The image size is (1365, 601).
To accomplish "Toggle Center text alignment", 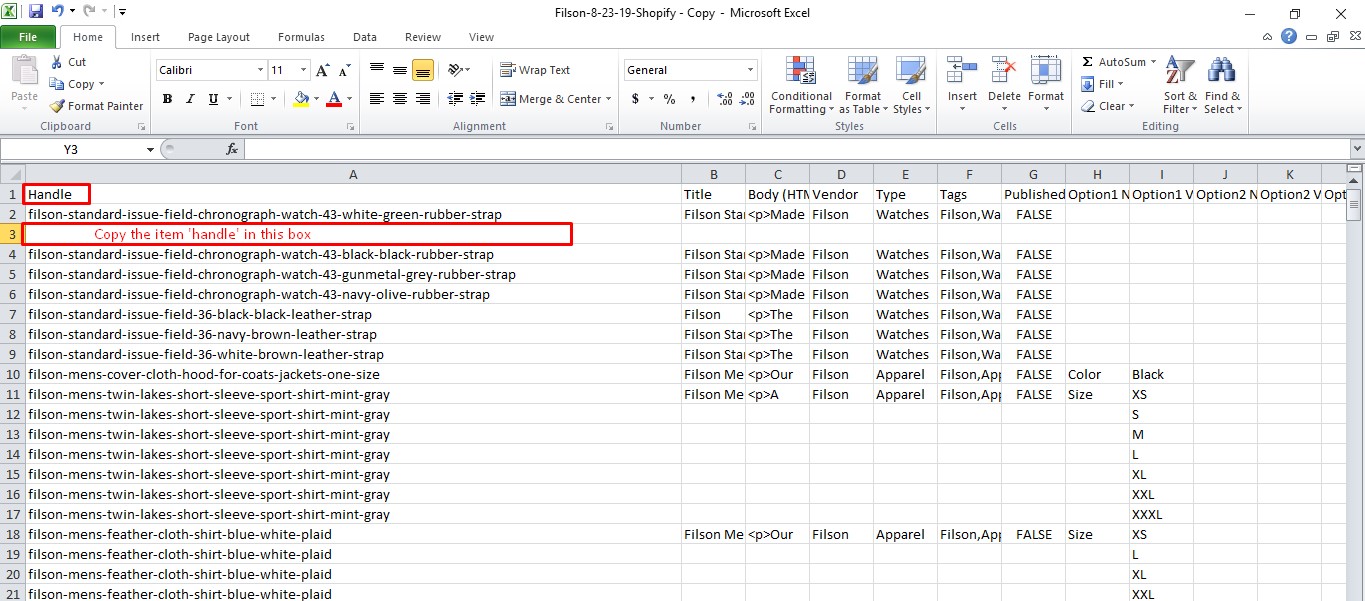I will [400, 99].
